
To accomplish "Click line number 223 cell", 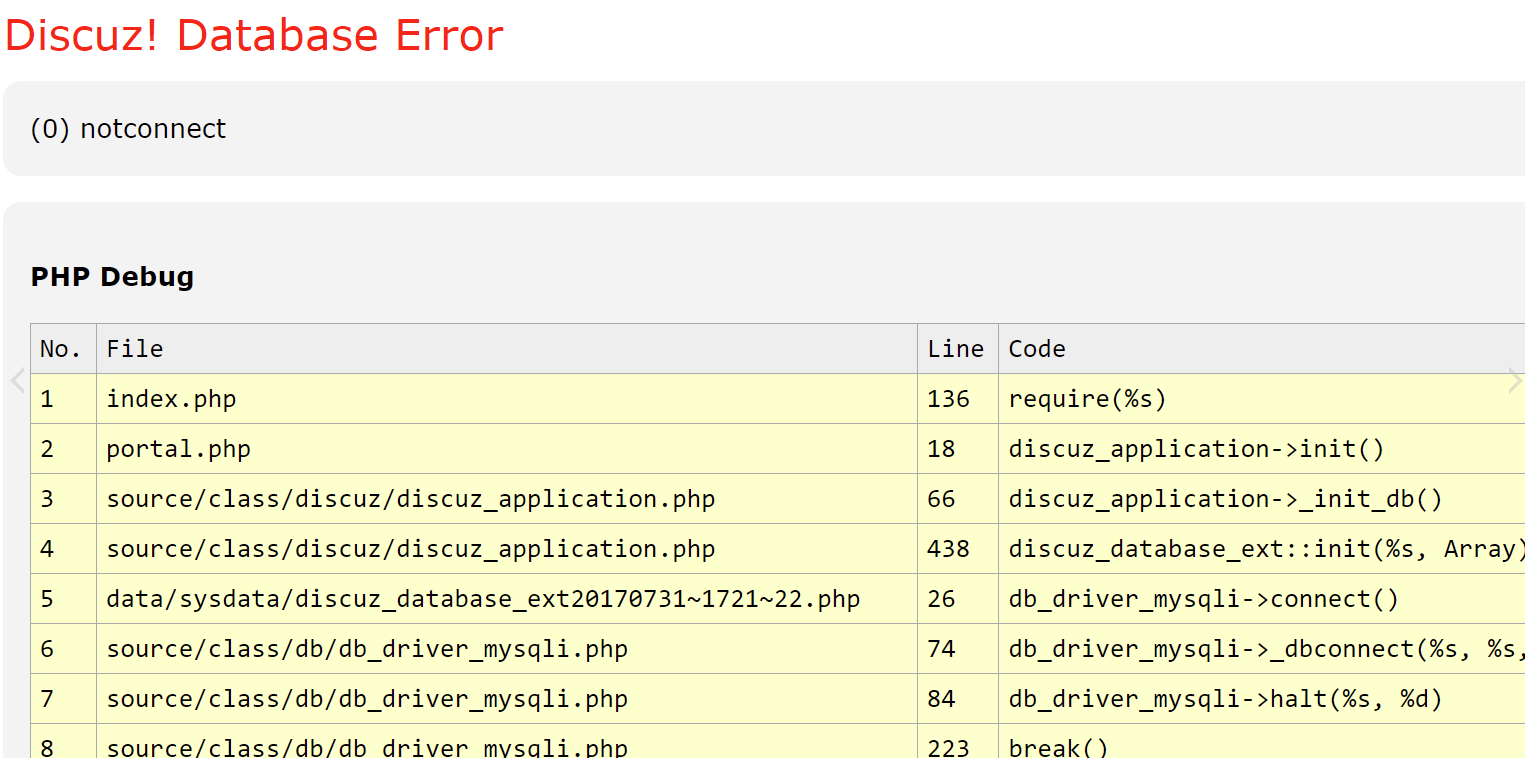I will click(x=958, y=741).
